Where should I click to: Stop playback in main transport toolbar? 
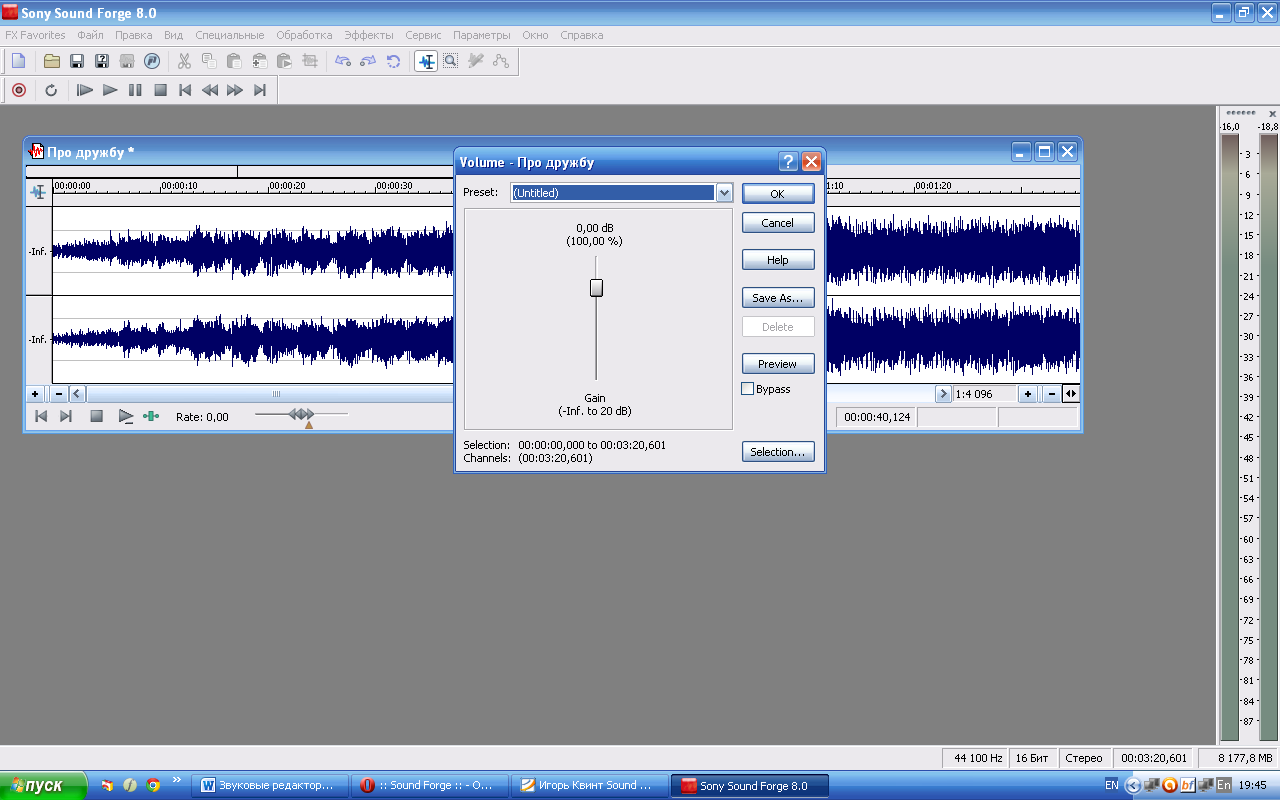tap(160, 90)
